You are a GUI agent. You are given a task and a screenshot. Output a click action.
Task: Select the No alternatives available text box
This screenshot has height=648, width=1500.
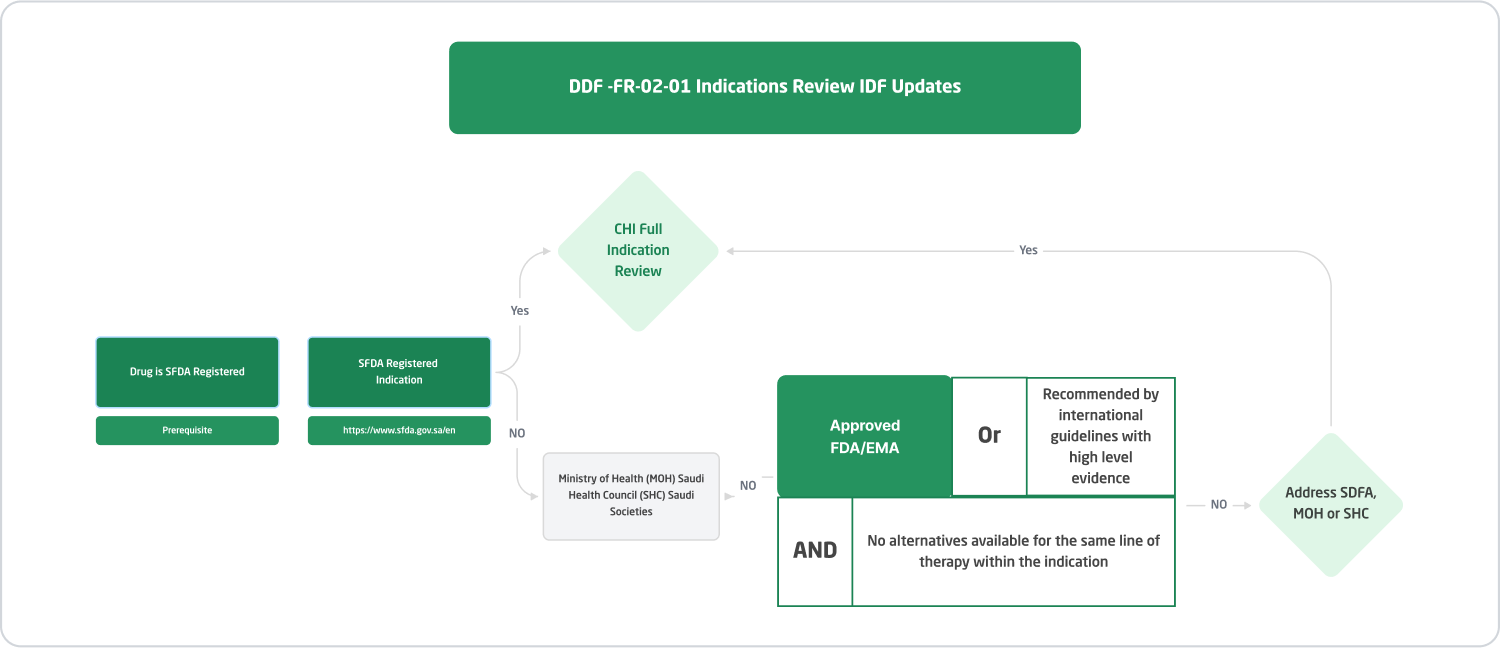tap(1013, 551)
